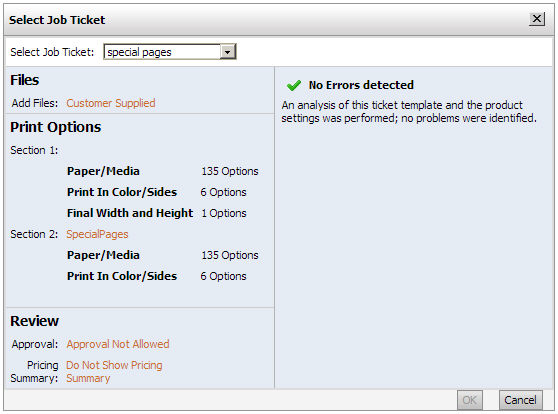This screenshot has width=558, height=414.
Task: Click the Review section heading
Action: pyautogui.click(x=35, y=321)
